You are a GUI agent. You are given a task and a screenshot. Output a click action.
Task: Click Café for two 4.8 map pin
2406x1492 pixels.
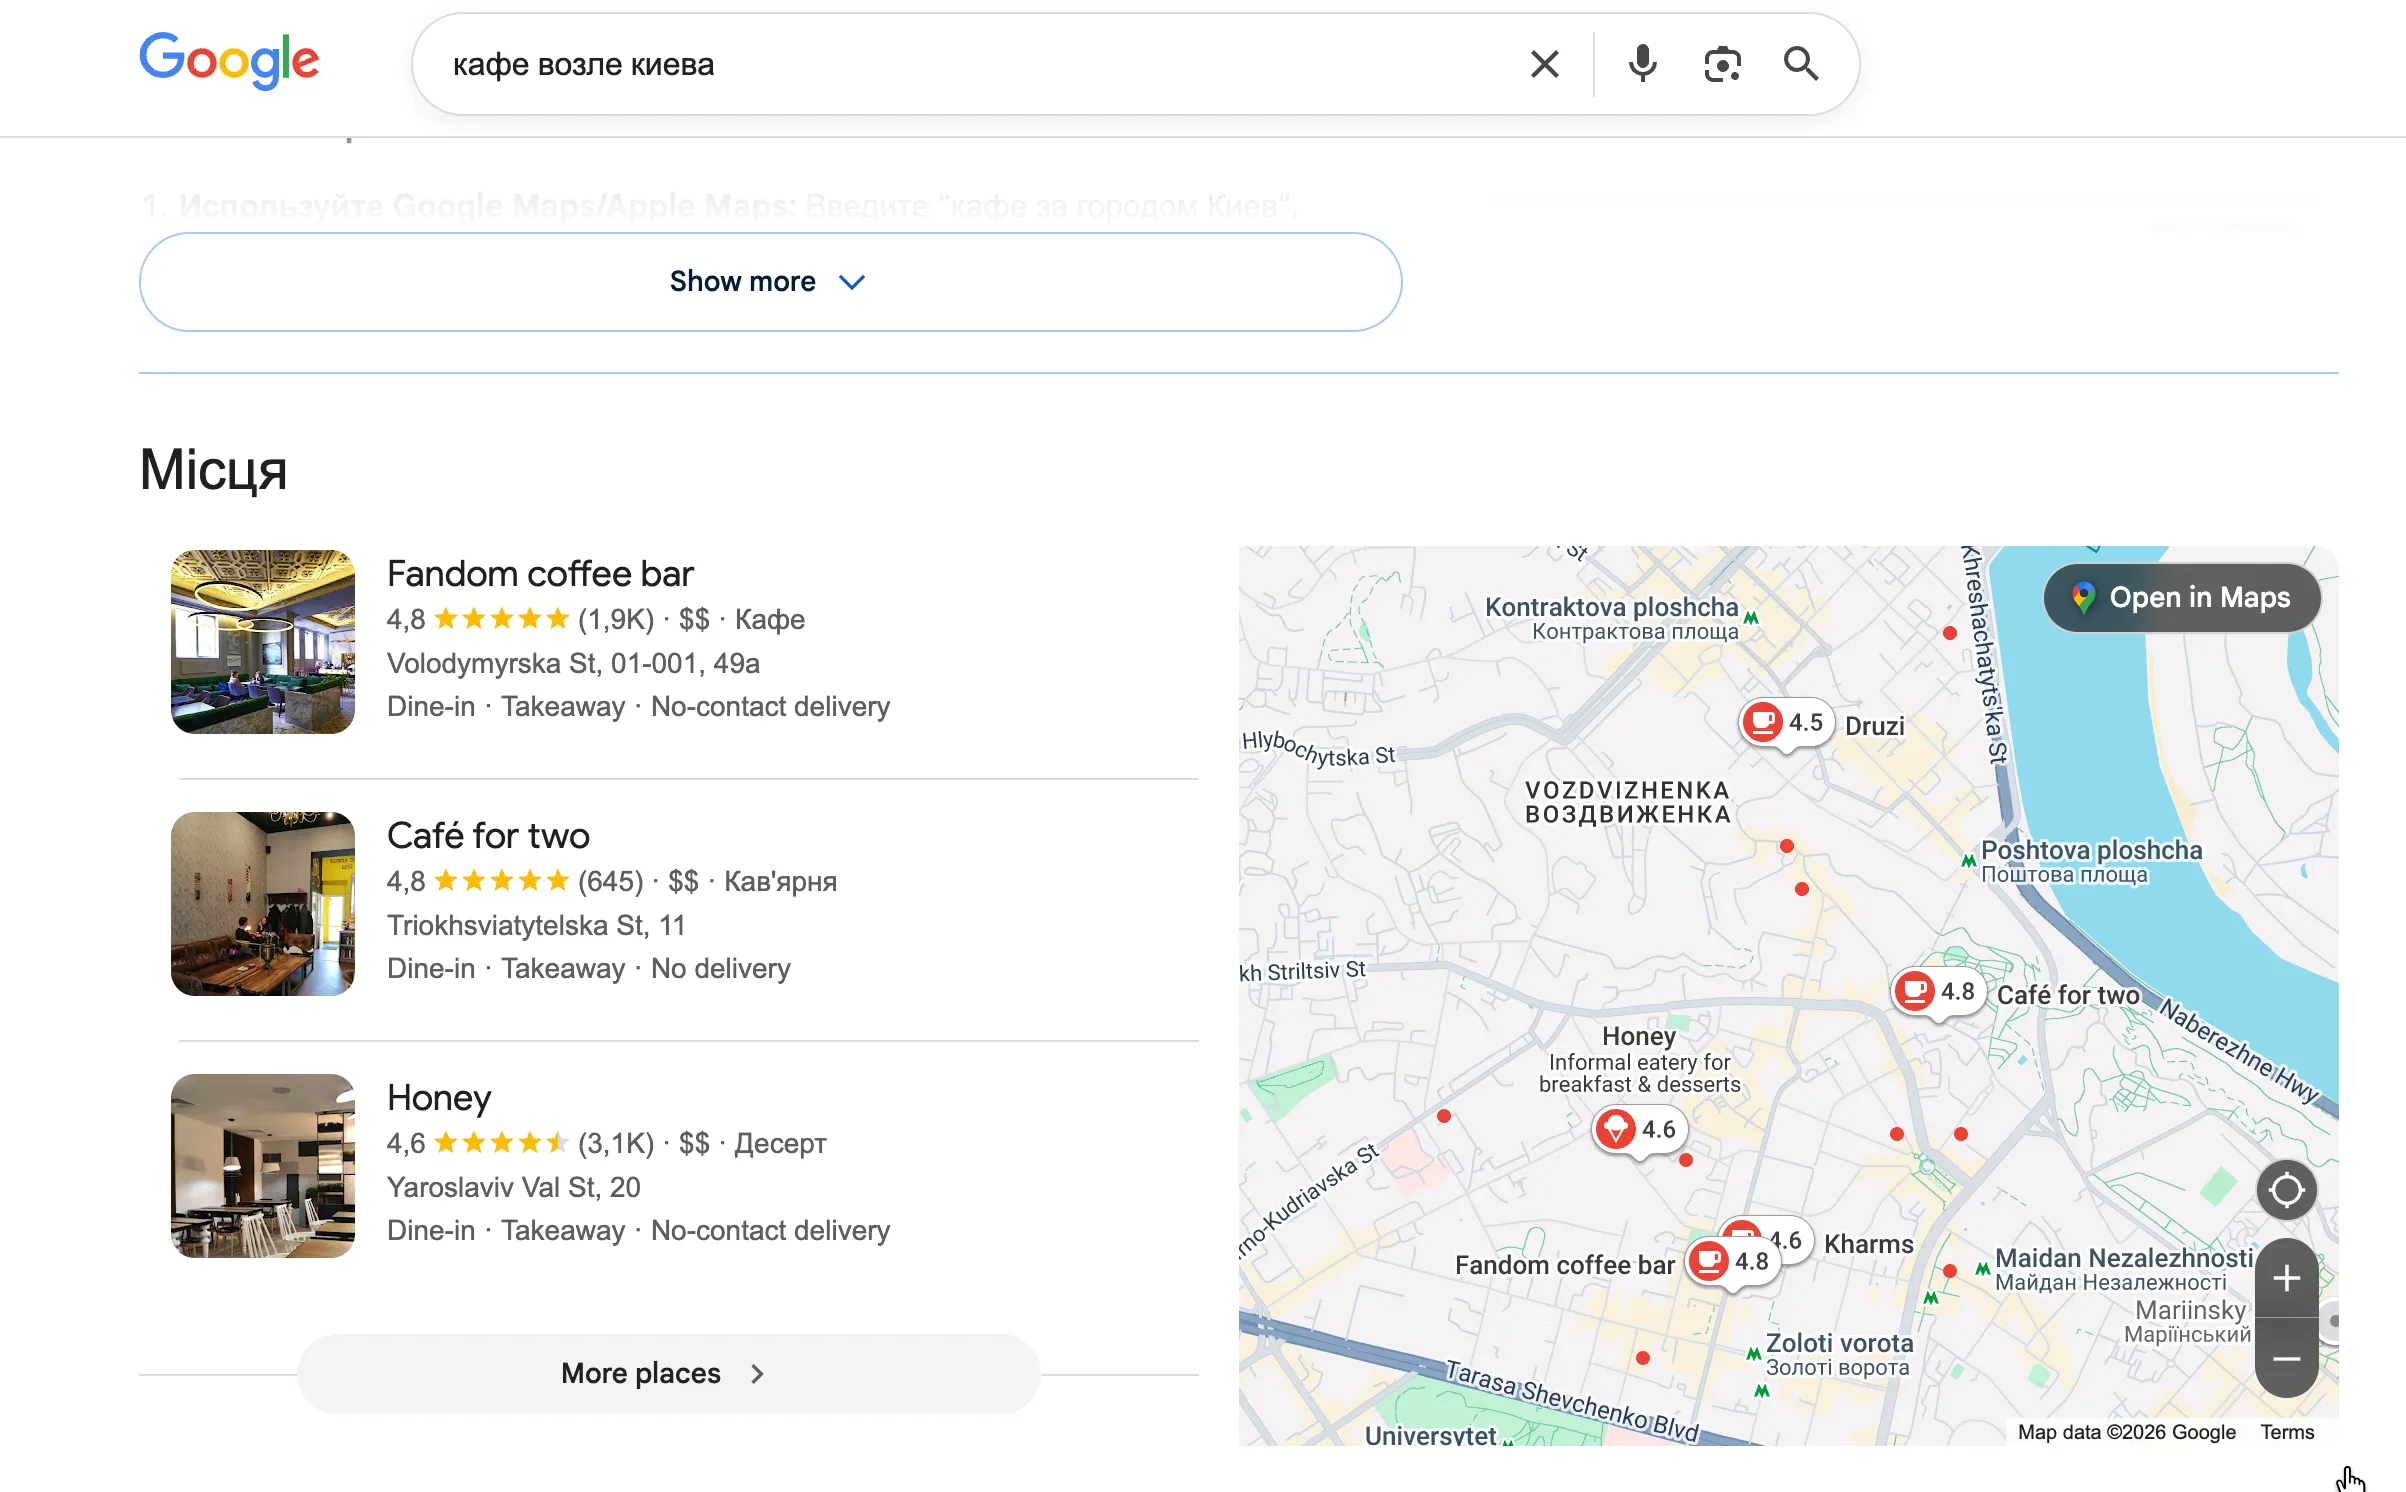[x=1938, y=992]
